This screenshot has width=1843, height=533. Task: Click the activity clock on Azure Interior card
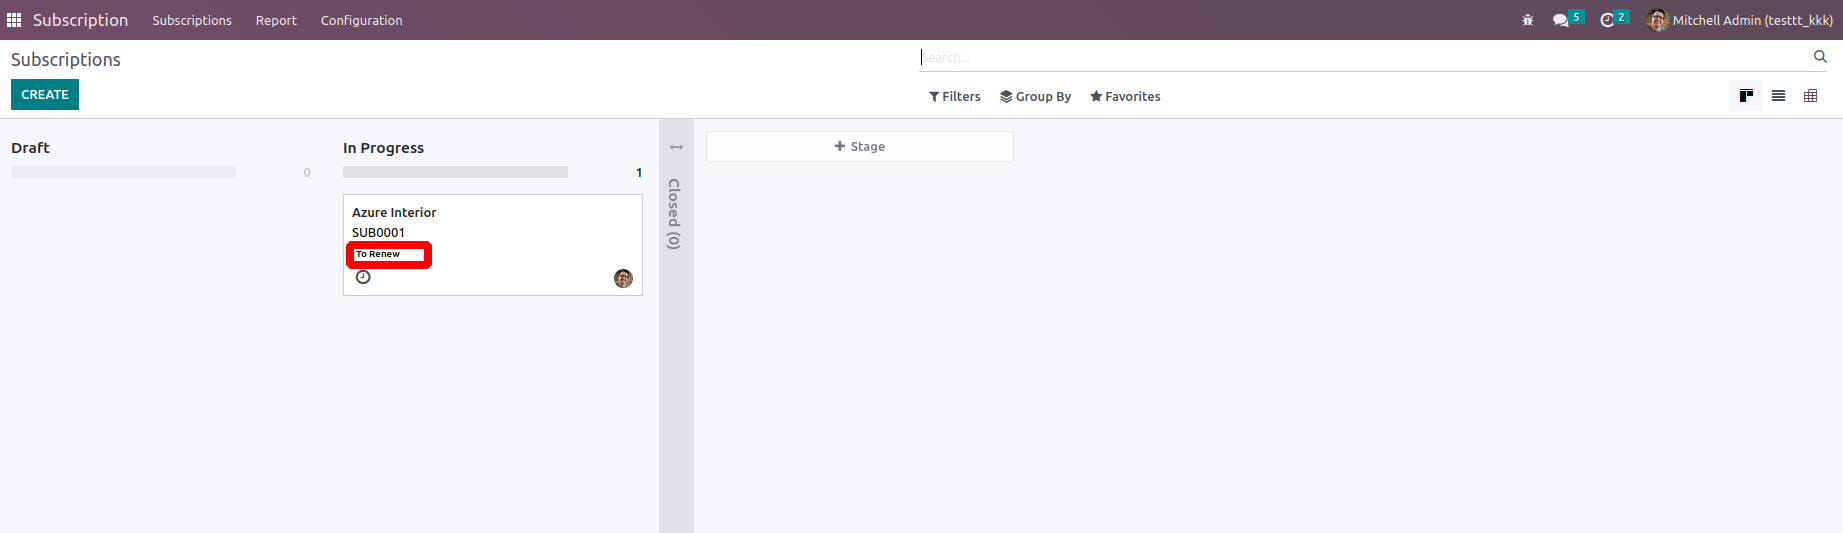363,277
